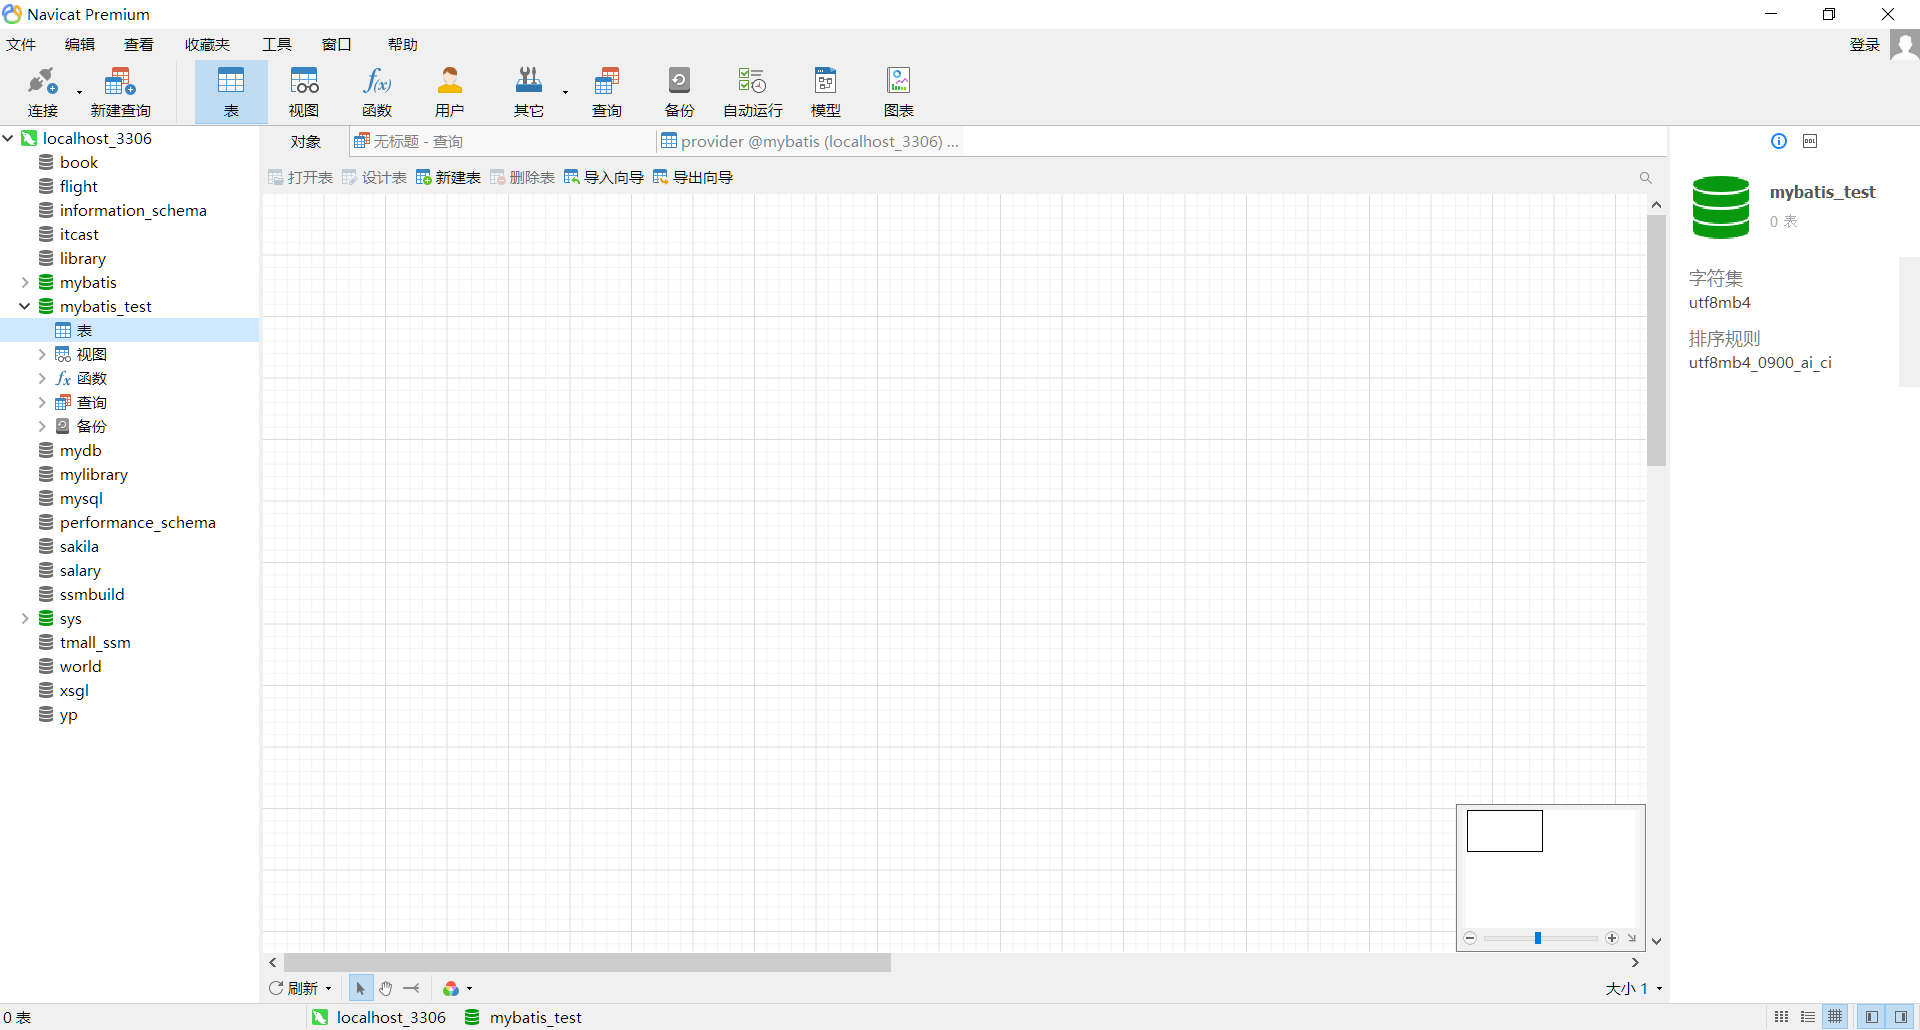Click the search magnifier in the objects pane
This screenshot has width=1920, height=1030.
pos(1645,178)
